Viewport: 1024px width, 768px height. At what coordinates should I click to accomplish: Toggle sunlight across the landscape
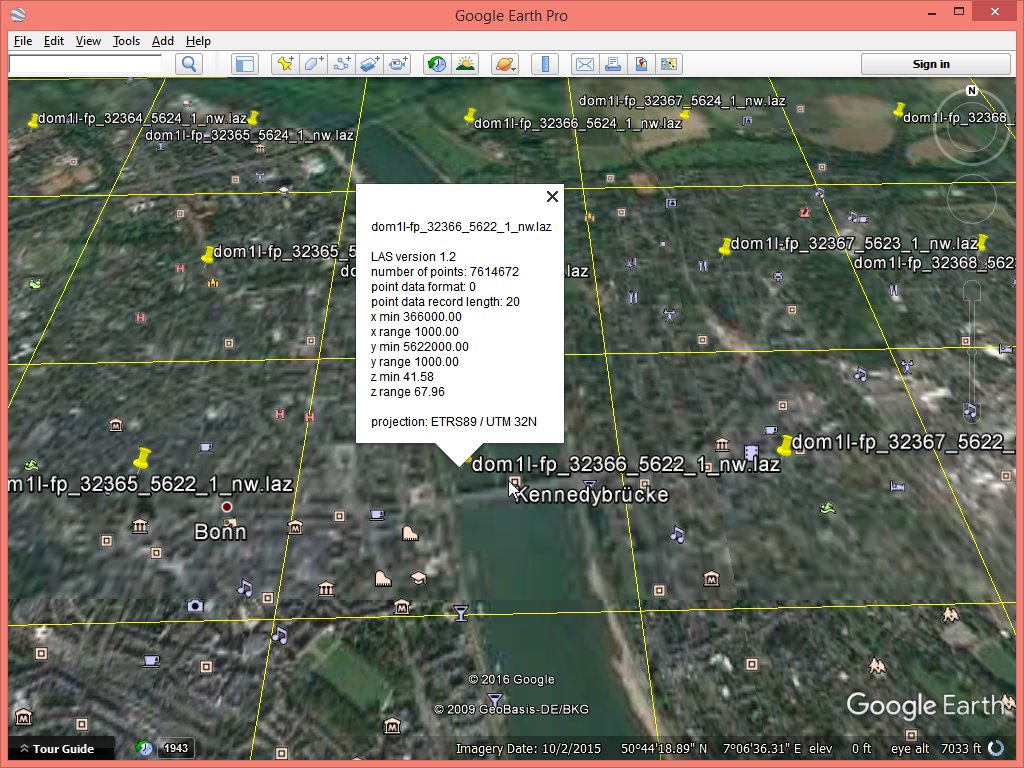(465, 64)
